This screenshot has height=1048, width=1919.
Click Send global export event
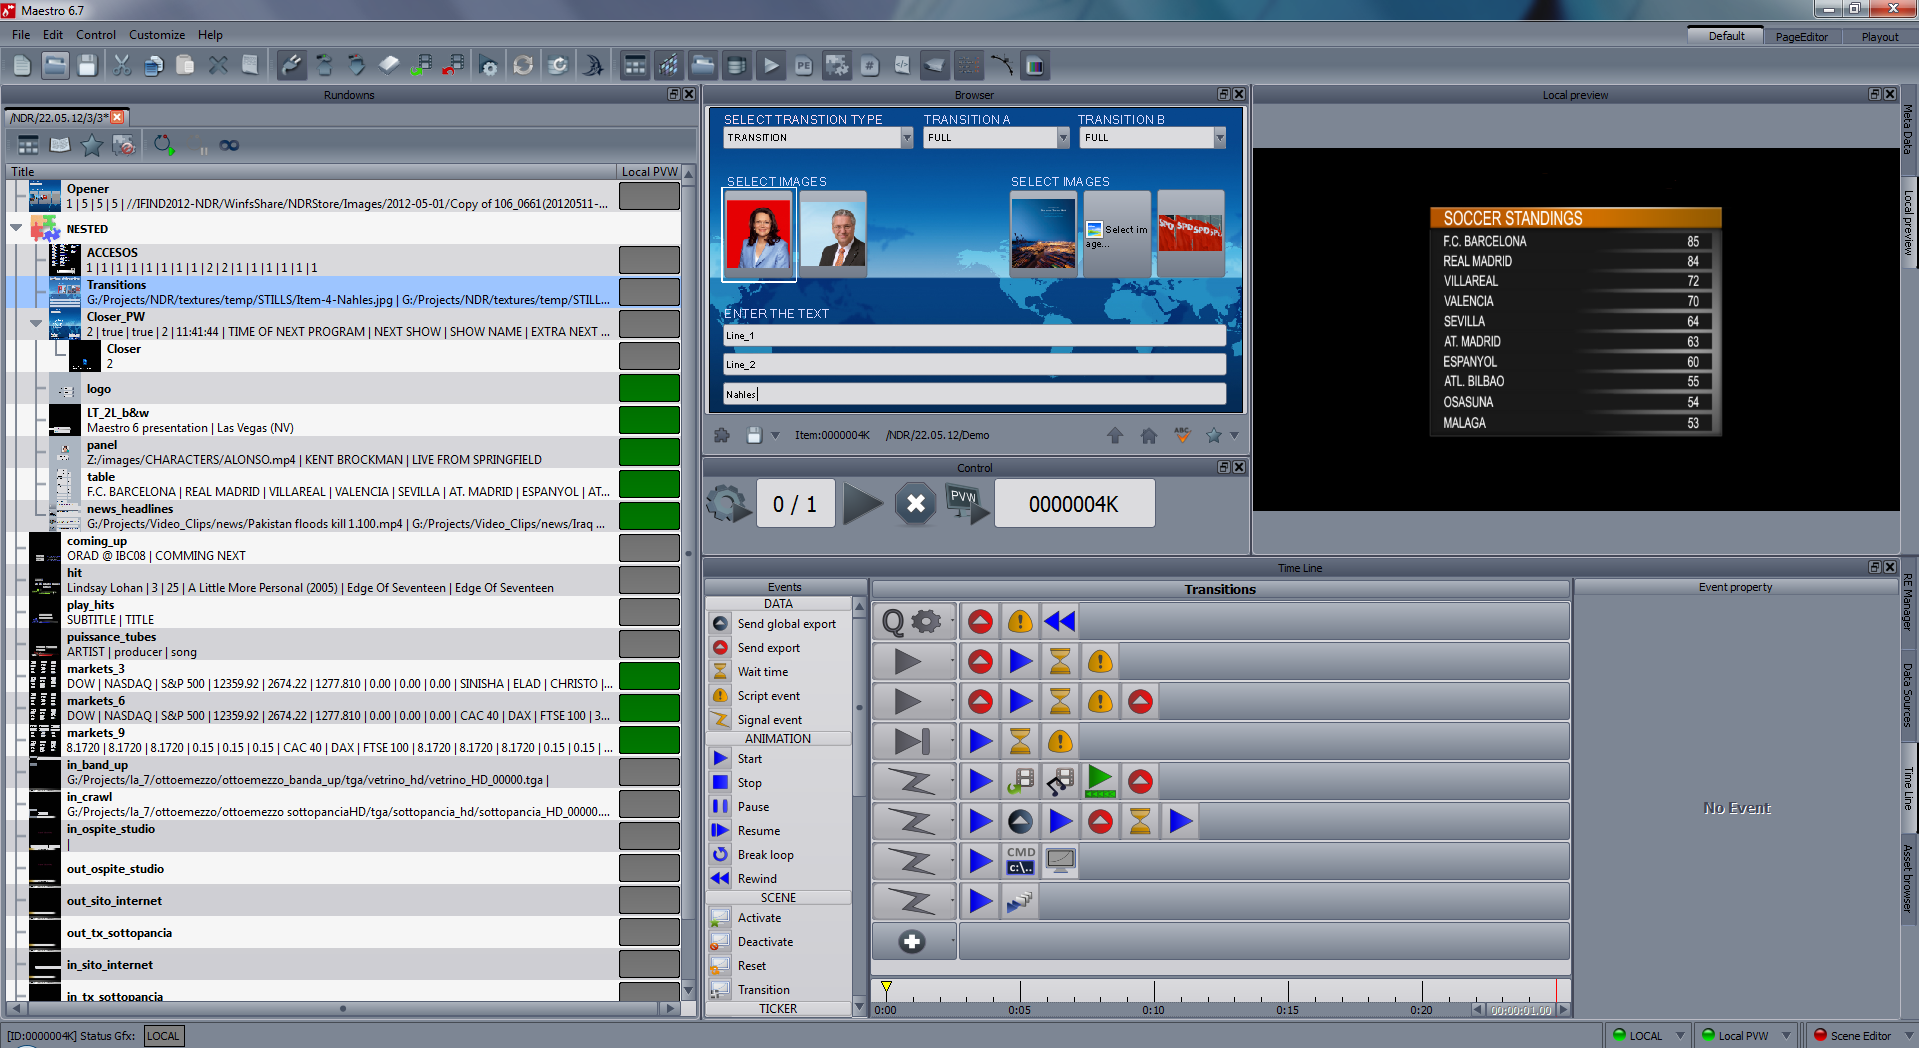[x=786, y=624]
